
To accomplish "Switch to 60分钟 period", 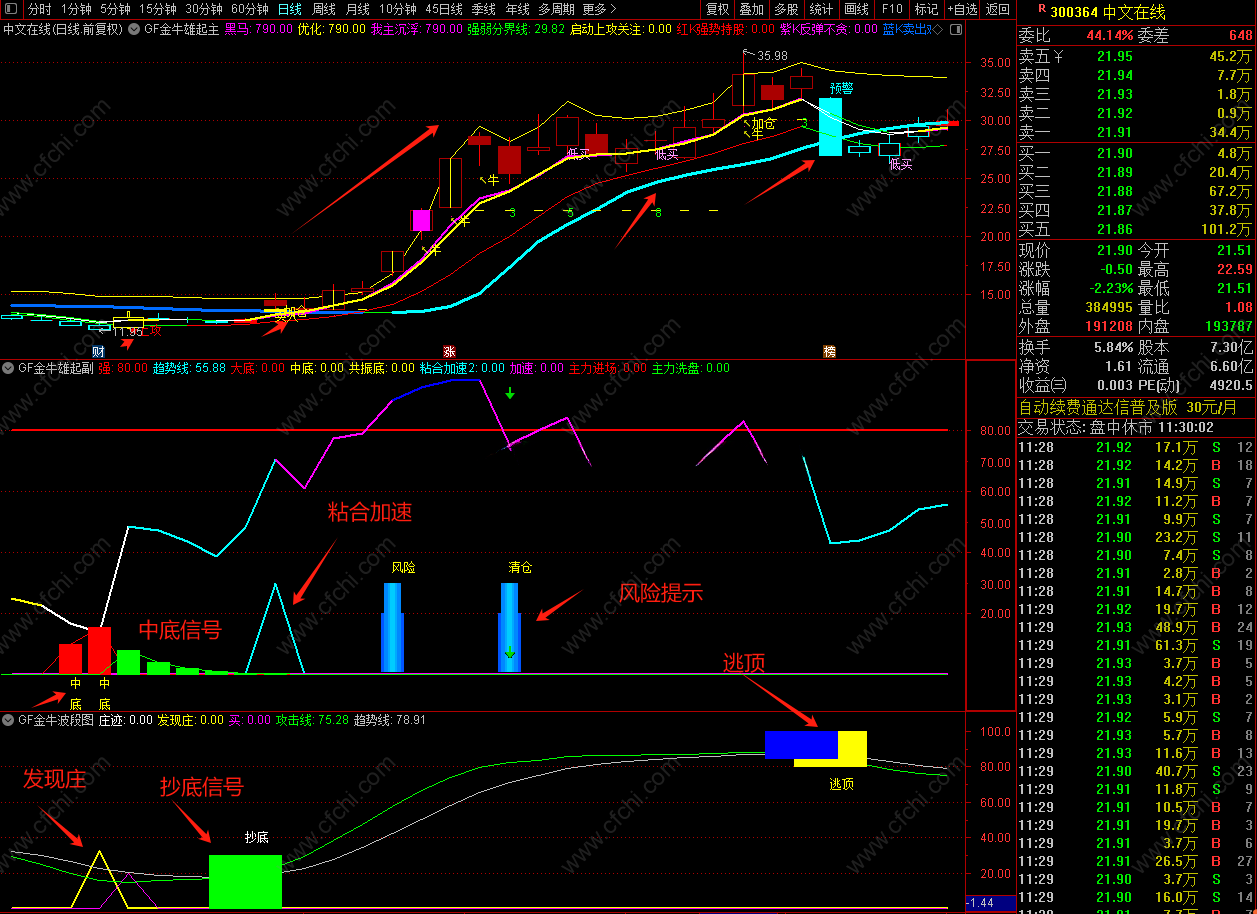I will coord(250,9).
